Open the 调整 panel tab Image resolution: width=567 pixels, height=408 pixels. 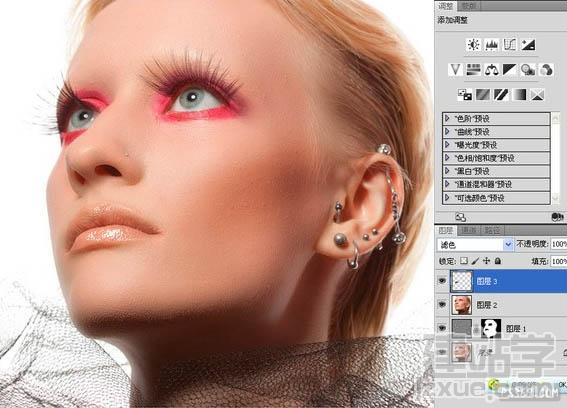point(446,6)
